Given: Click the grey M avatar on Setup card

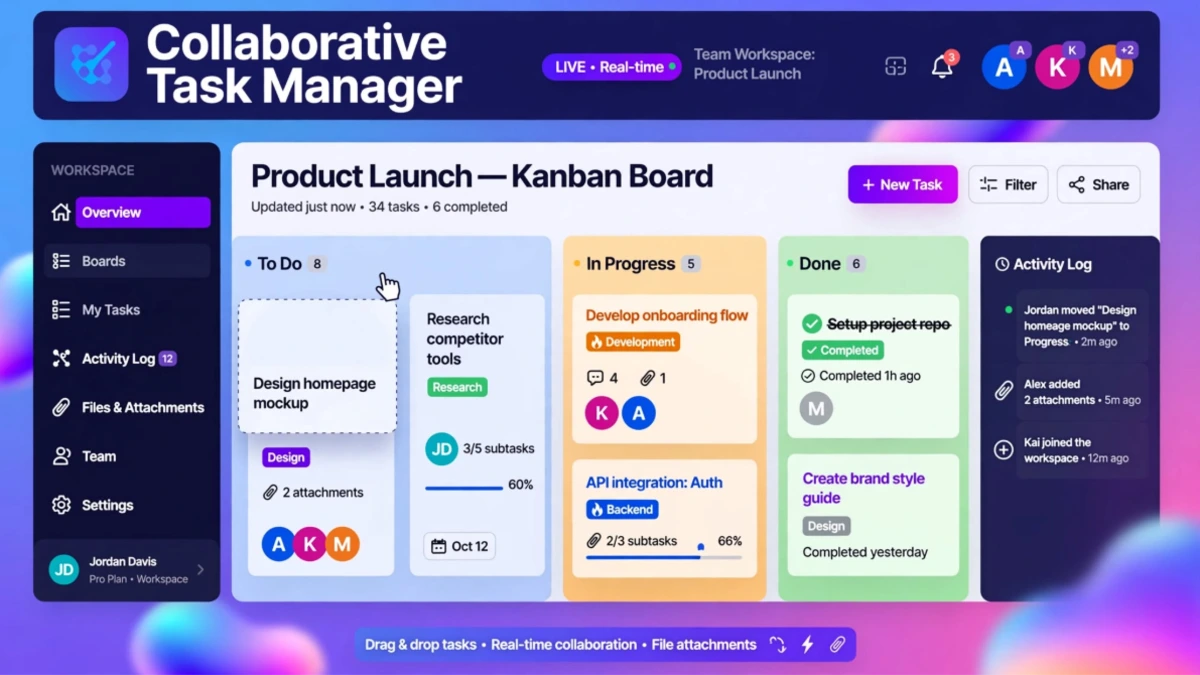Looking at the screenshot, I should 816,408.
